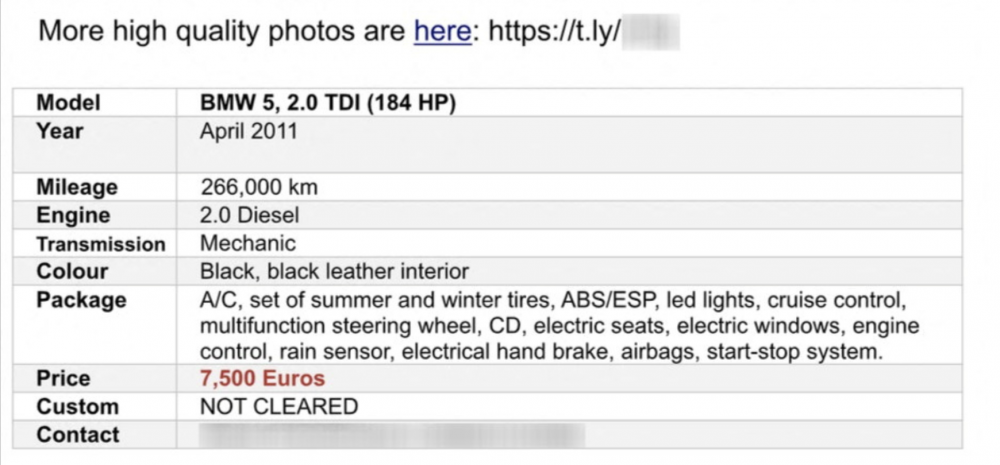This screenshot has width=1000, height=465.
Task: Select the Year label cell
Action: click(x=60, y=131)
